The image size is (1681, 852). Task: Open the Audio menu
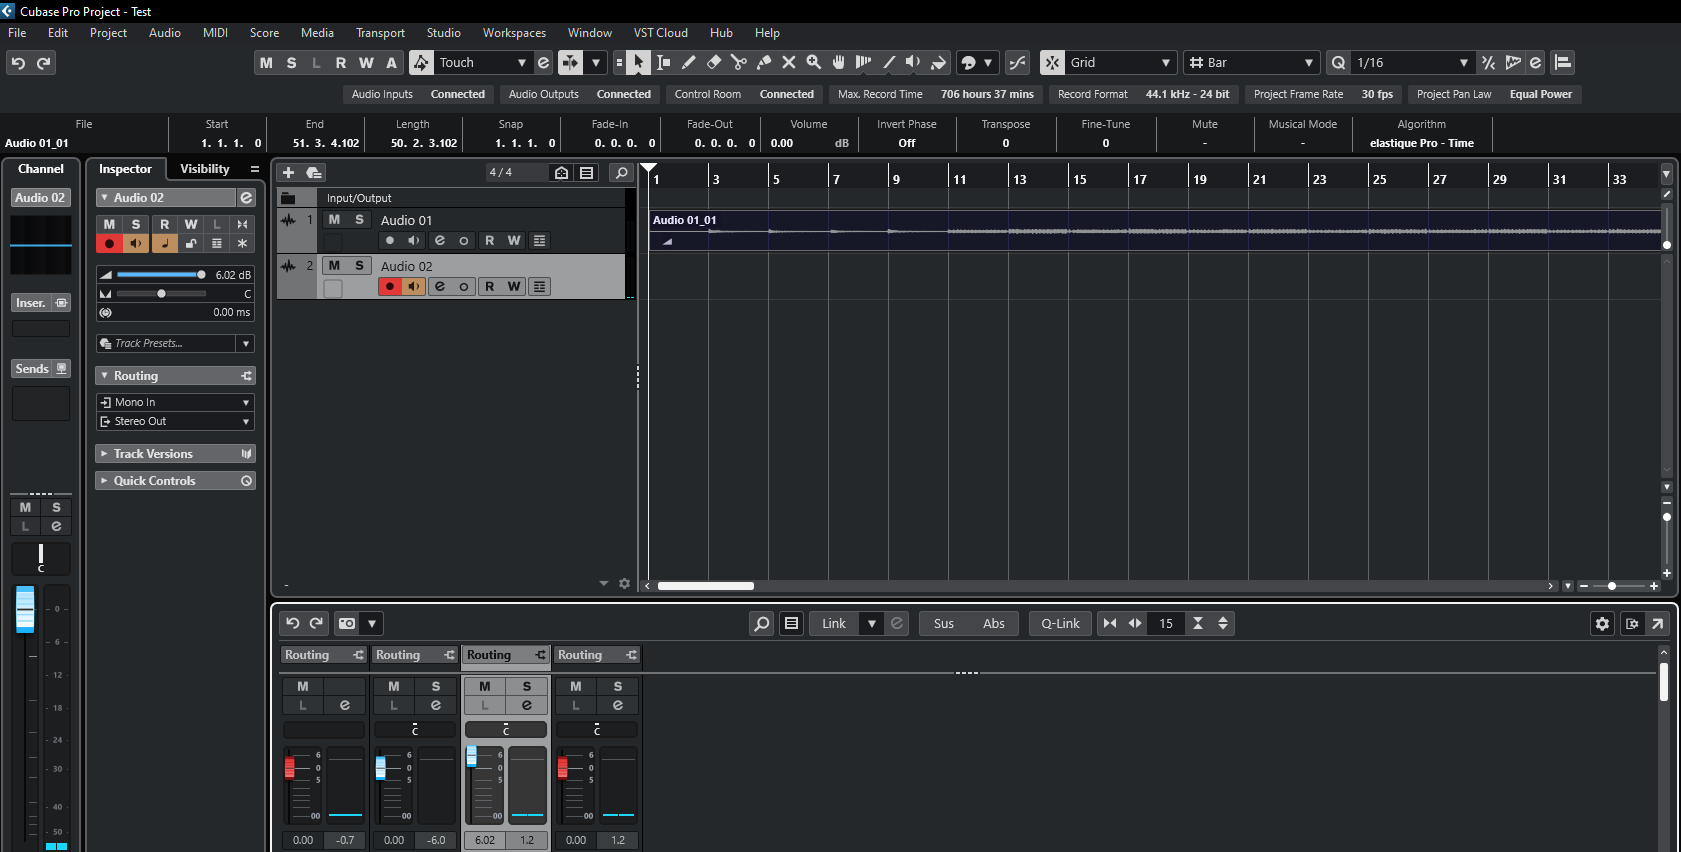[x=165, y=33]
